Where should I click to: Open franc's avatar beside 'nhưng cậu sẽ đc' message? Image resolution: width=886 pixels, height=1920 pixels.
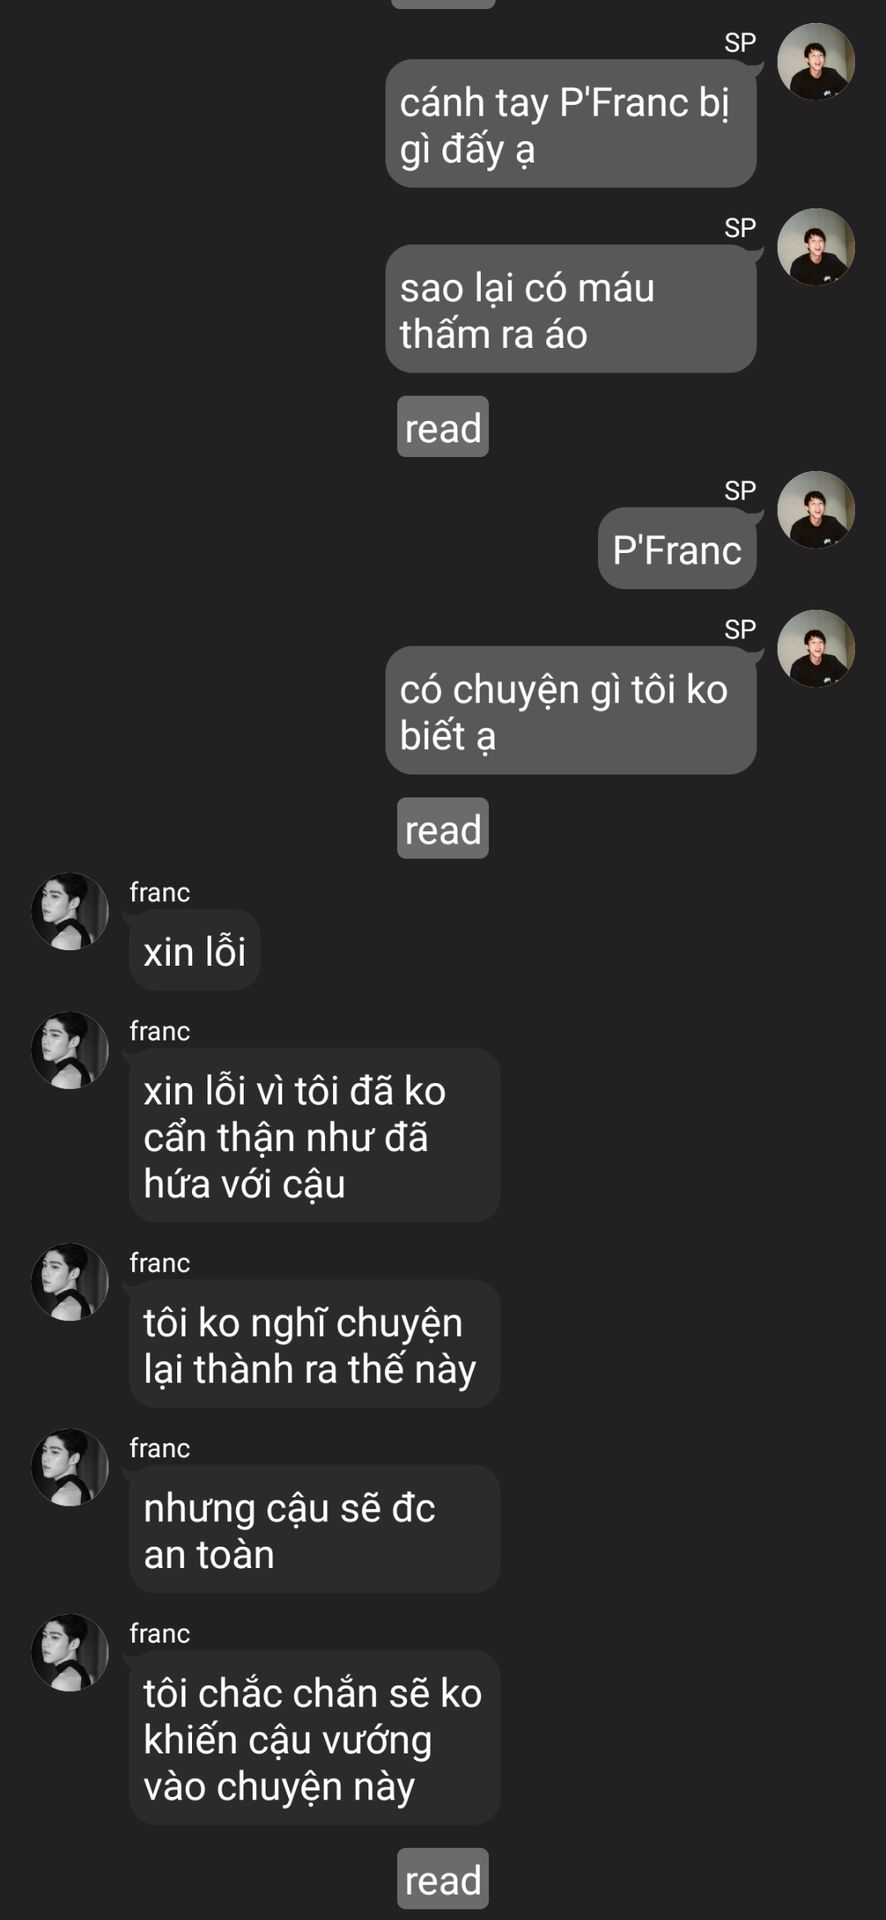tap(70, 1468)
